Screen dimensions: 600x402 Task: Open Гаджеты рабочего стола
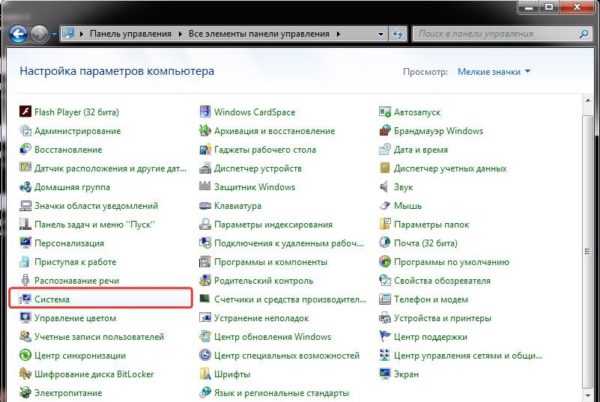click(258, 149)
